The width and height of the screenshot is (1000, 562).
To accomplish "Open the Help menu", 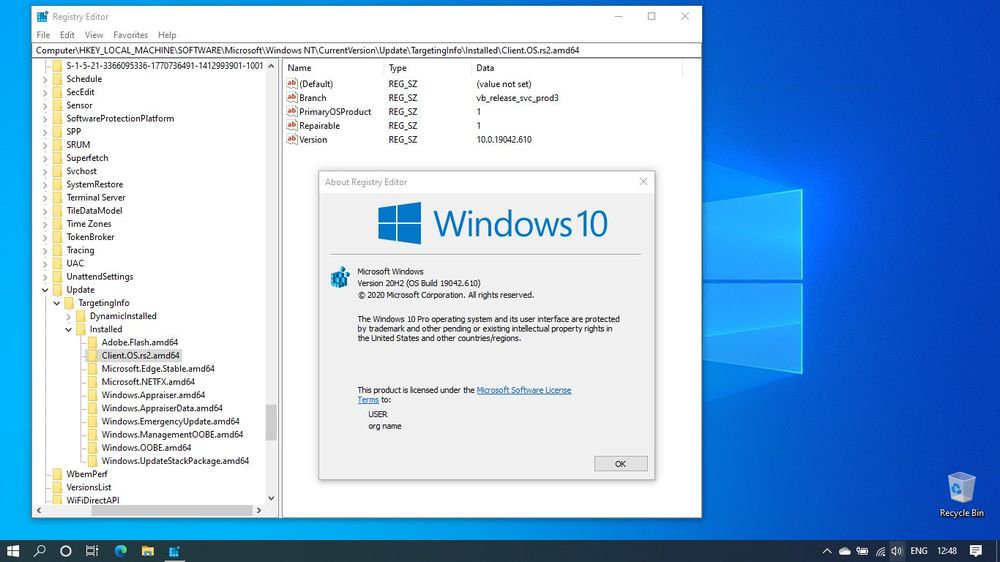I will pos(167,35).
